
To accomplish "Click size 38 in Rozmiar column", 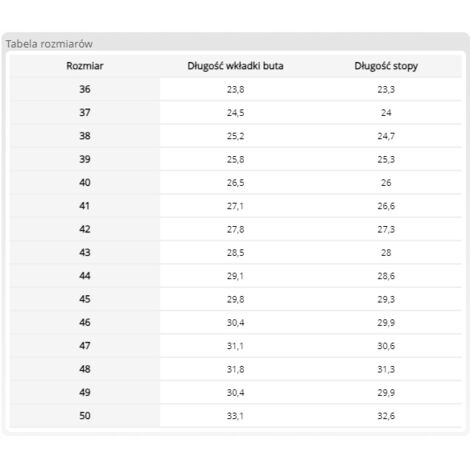I will click(85, 136).
